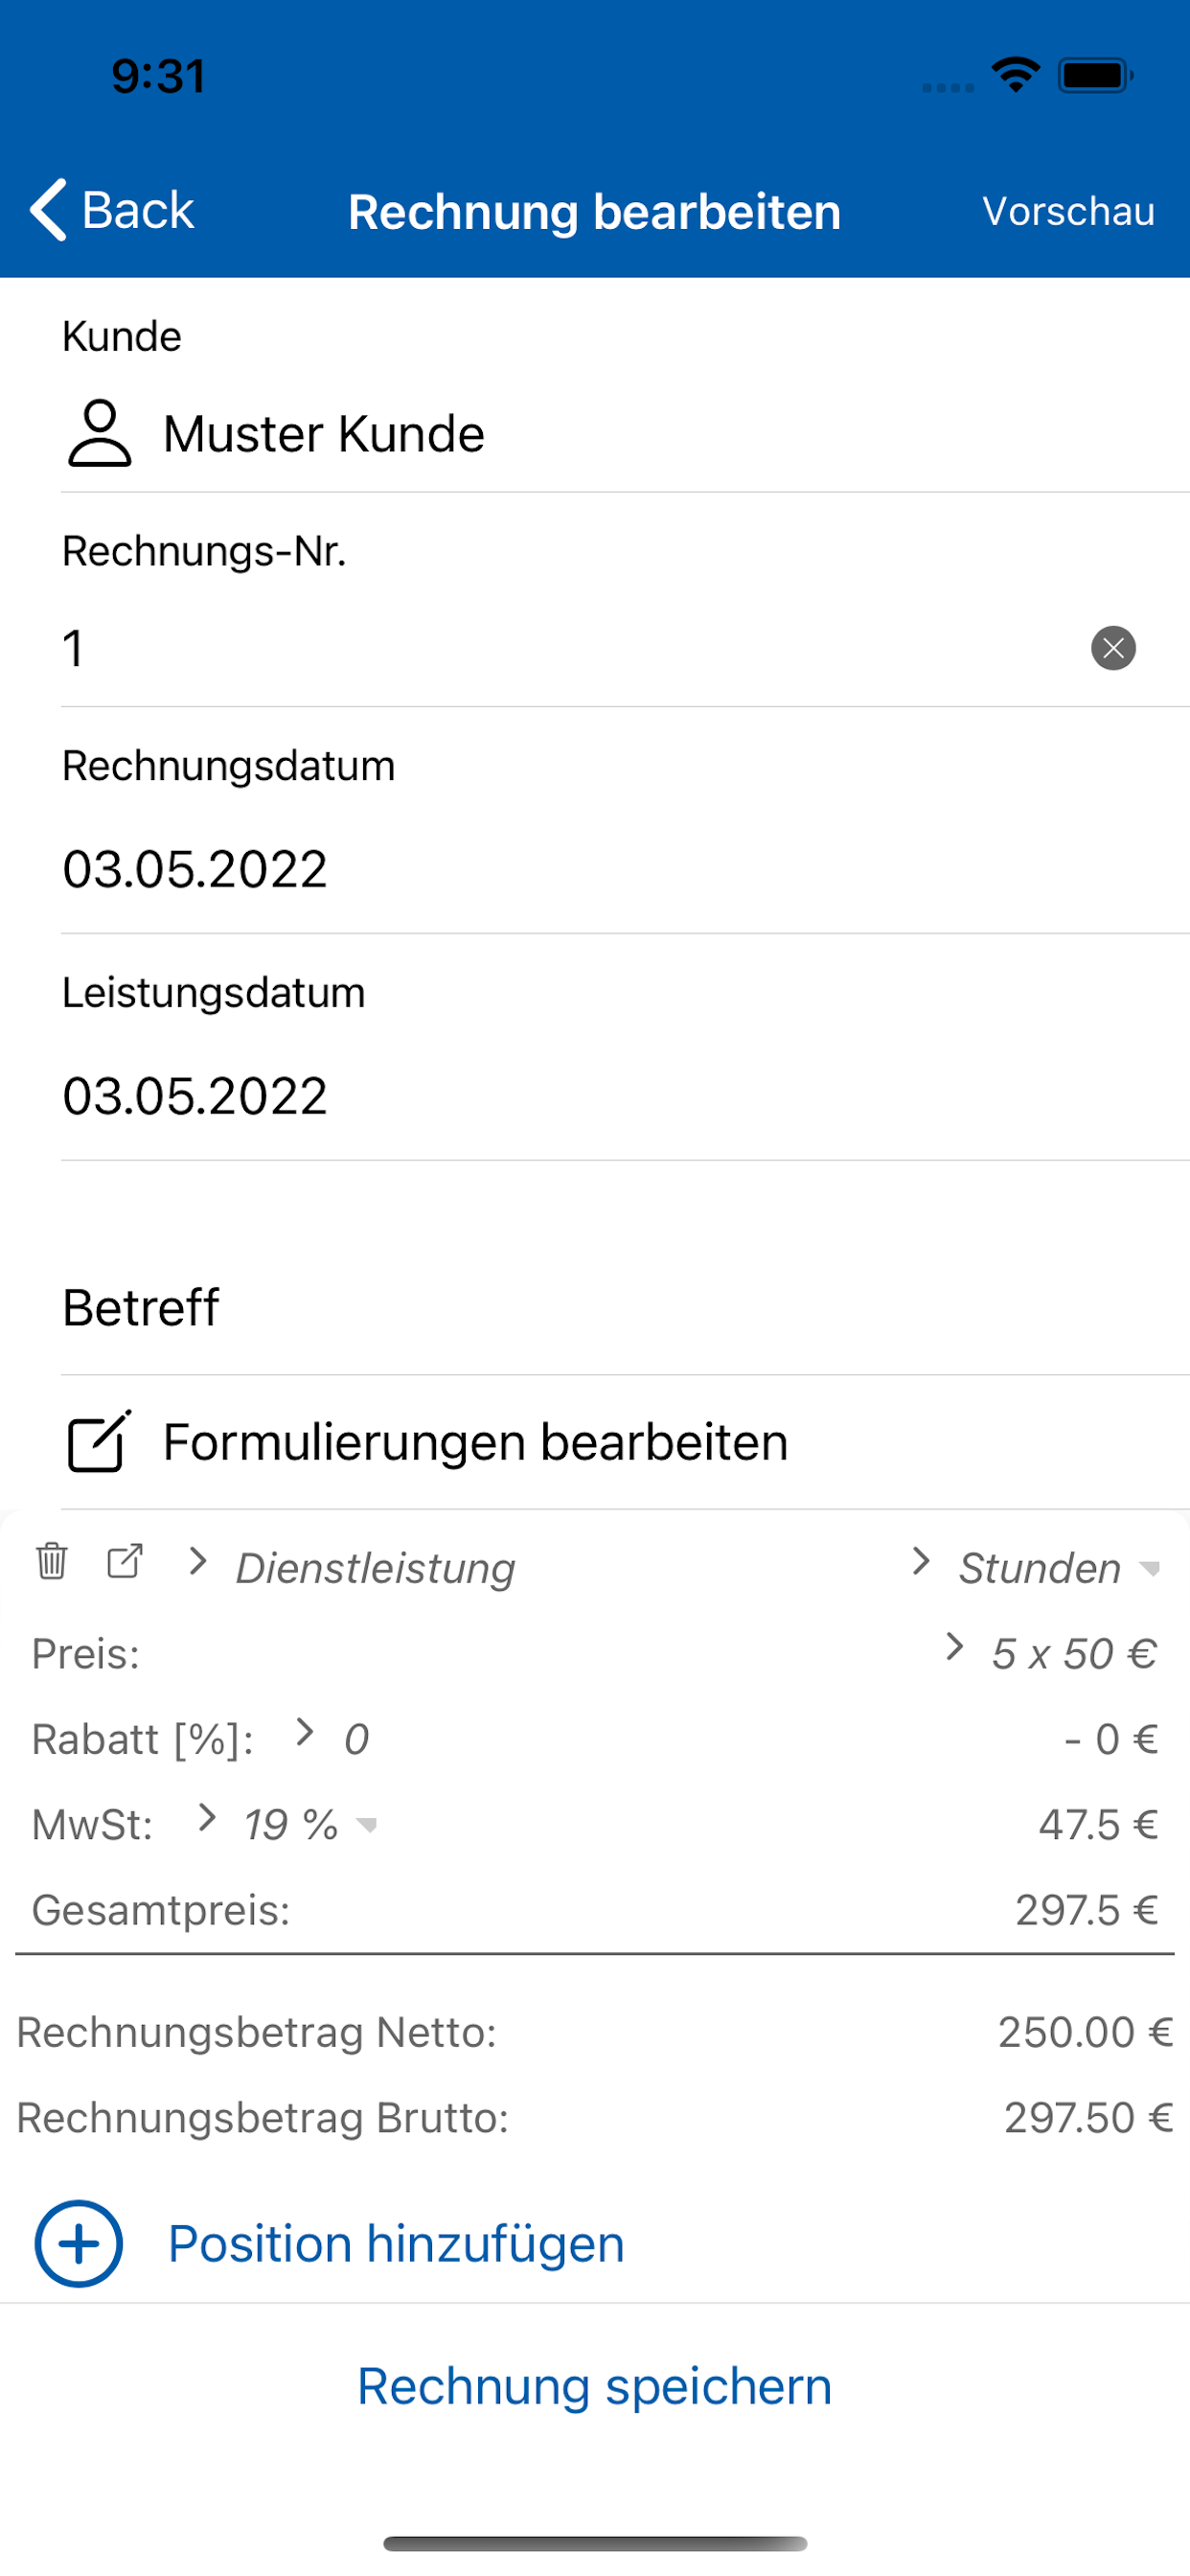The image size is (1190, 2576).
Task: Edit the price 5 x 50 €
Action: [x=1073, y=1654]
